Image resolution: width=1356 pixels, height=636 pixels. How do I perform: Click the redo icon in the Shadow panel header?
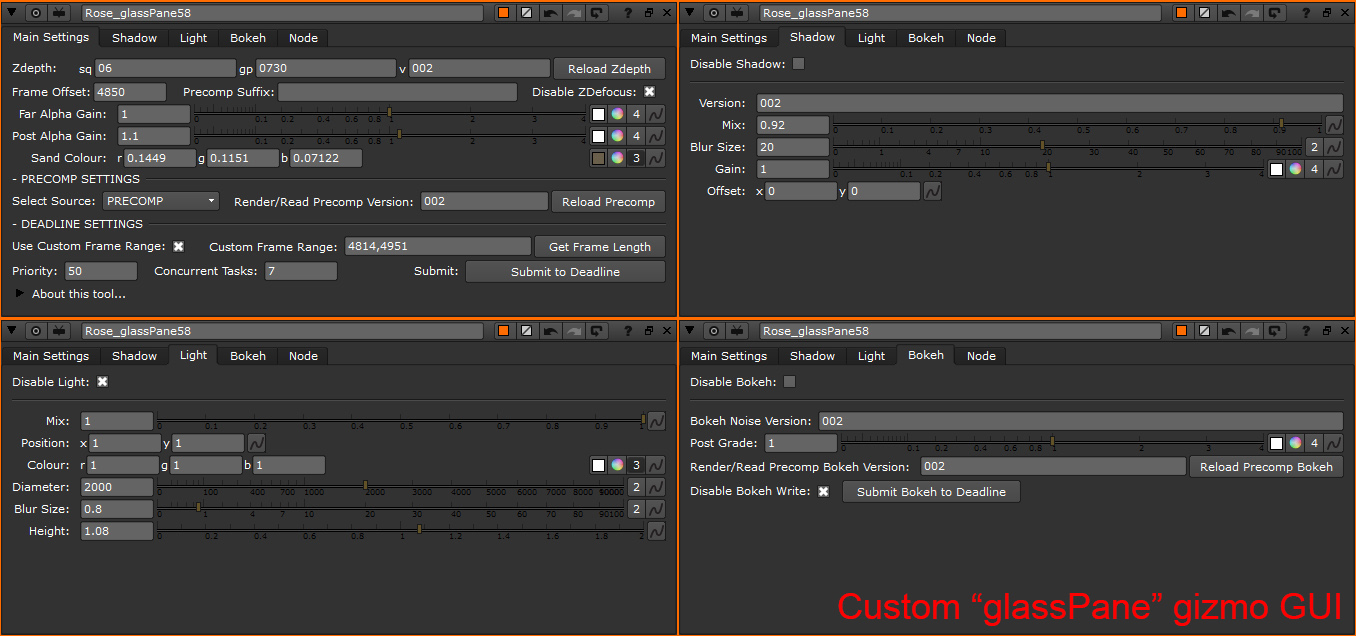pos(1252,13)
